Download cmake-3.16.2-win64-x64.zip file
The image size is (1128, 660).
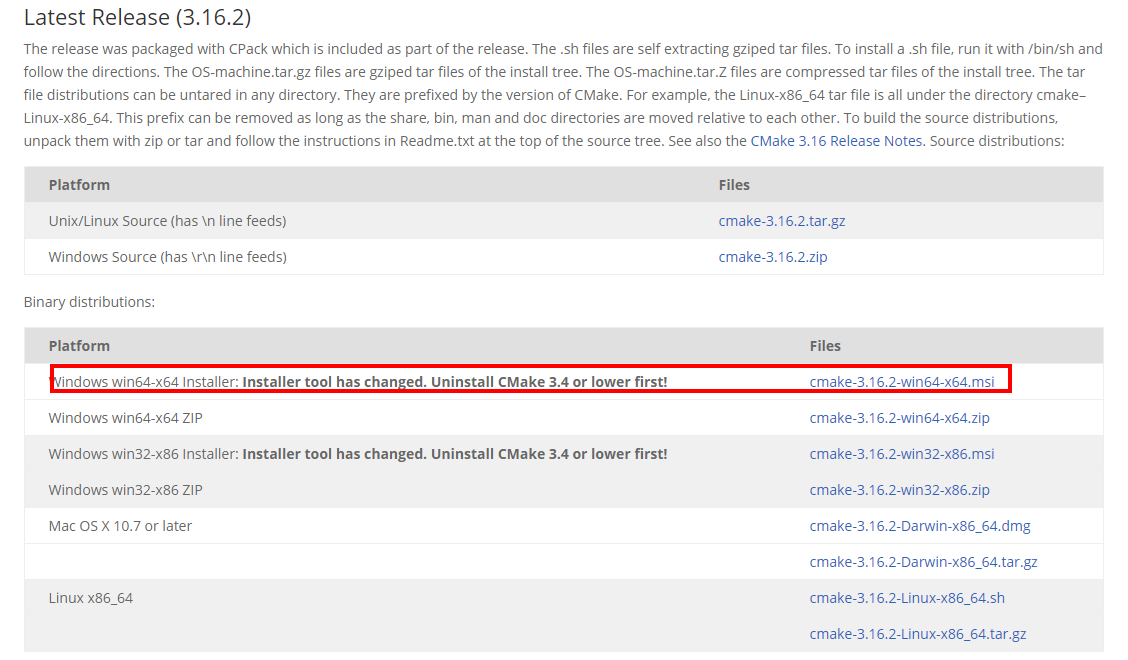pos(899,418)
